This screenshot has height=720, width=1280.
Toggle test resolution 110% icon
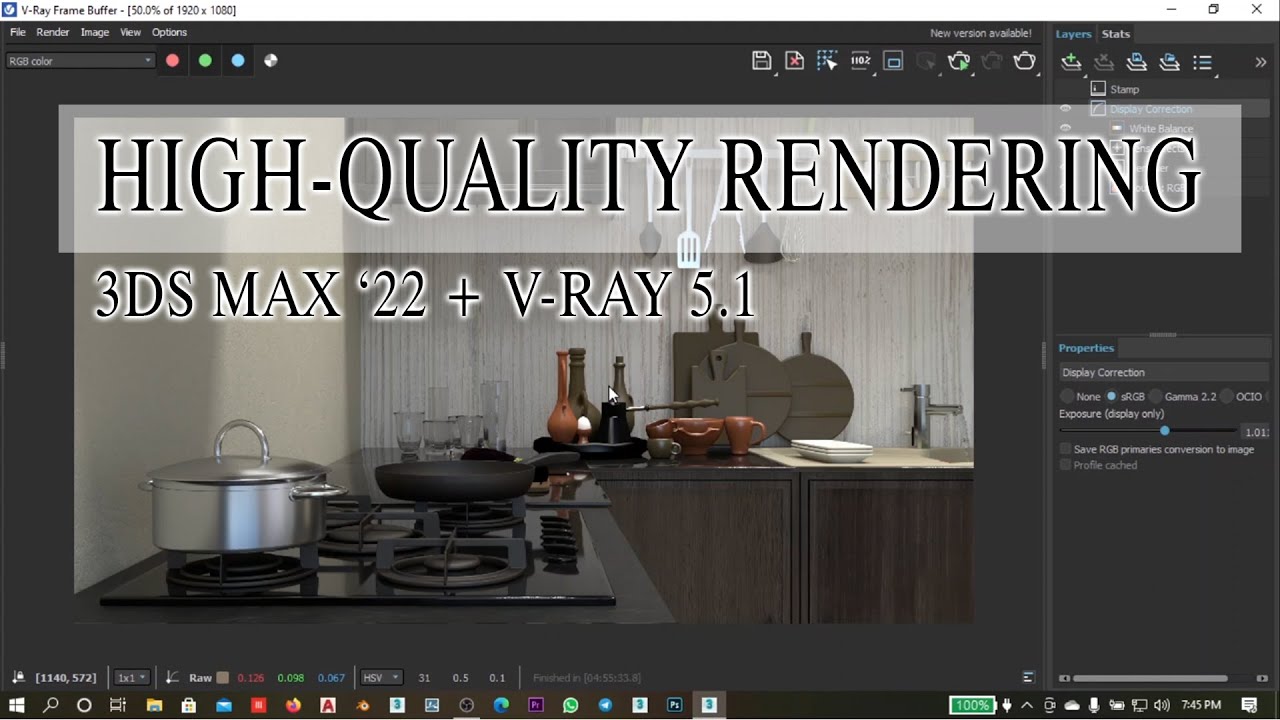861,61
